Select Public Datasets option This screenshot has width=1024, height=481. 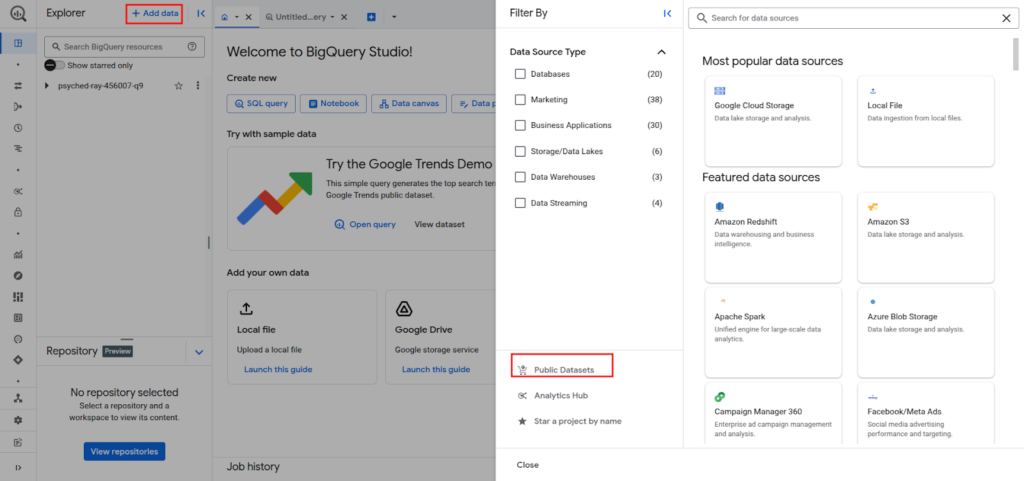(x=564, y=370)
